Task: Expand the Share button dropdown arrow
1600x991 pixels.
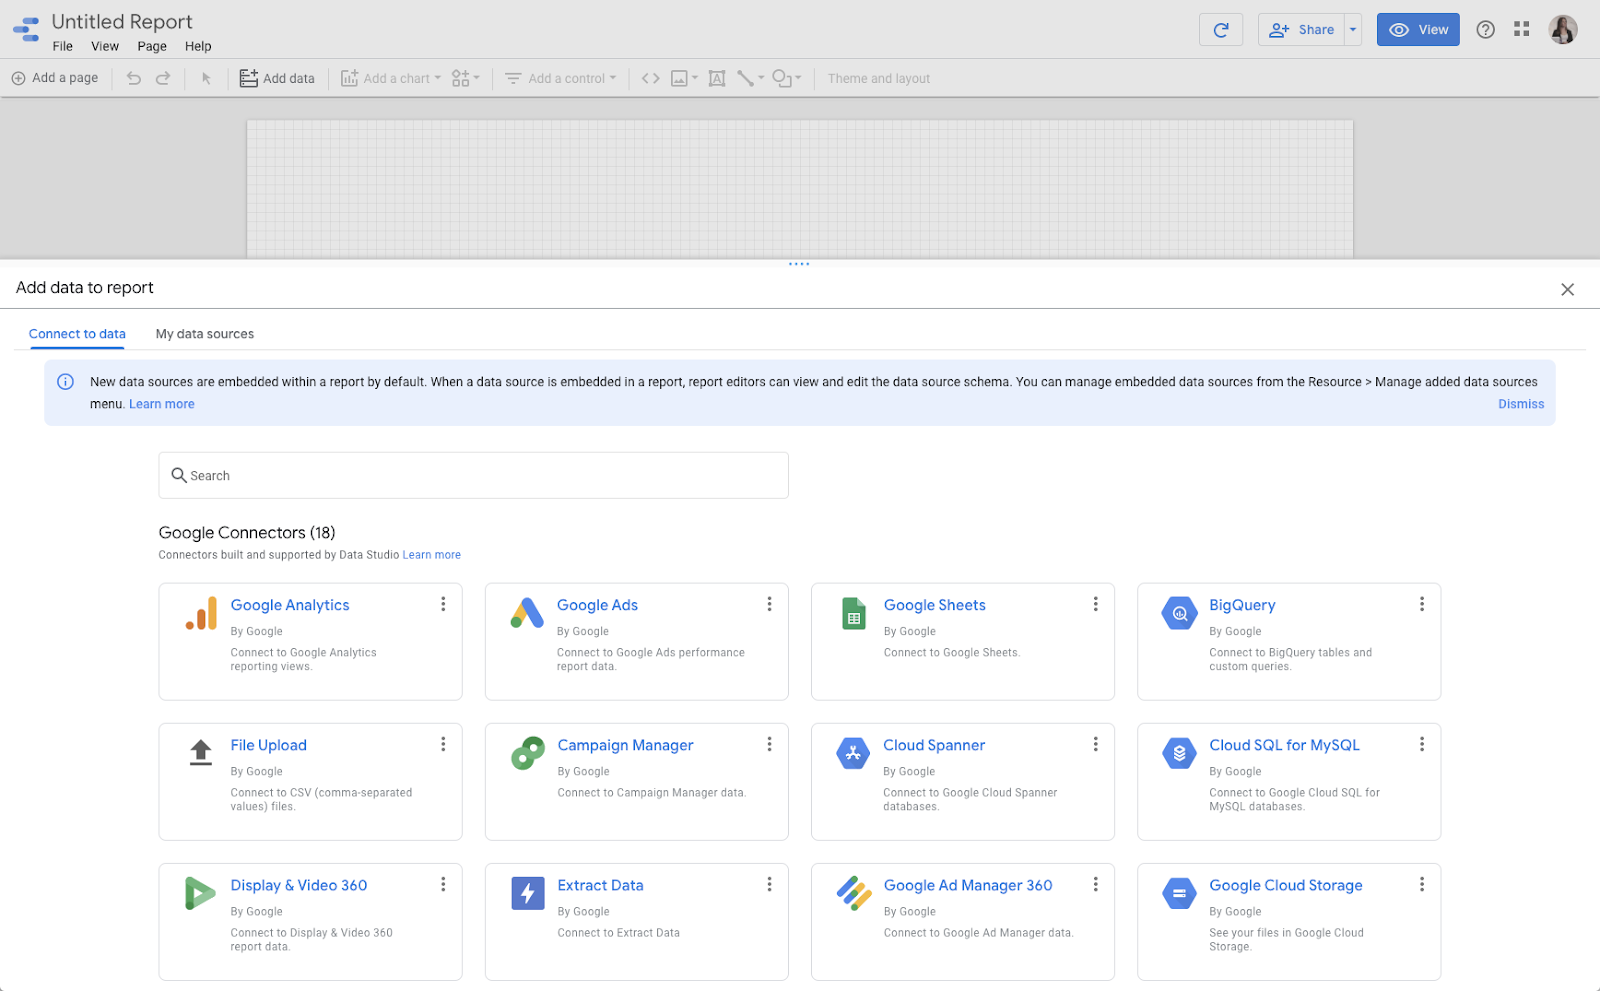Action: tap(1353, 30)
